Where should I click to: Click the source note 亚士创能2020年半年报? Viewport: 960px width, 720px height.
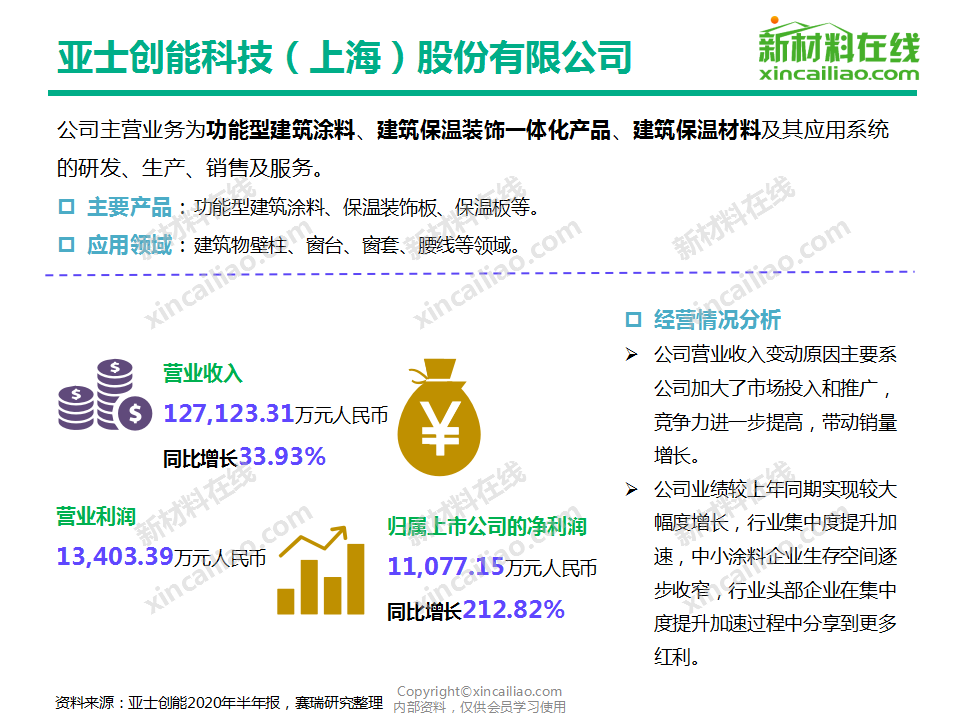pyautogui.click(x=204, y=702)
